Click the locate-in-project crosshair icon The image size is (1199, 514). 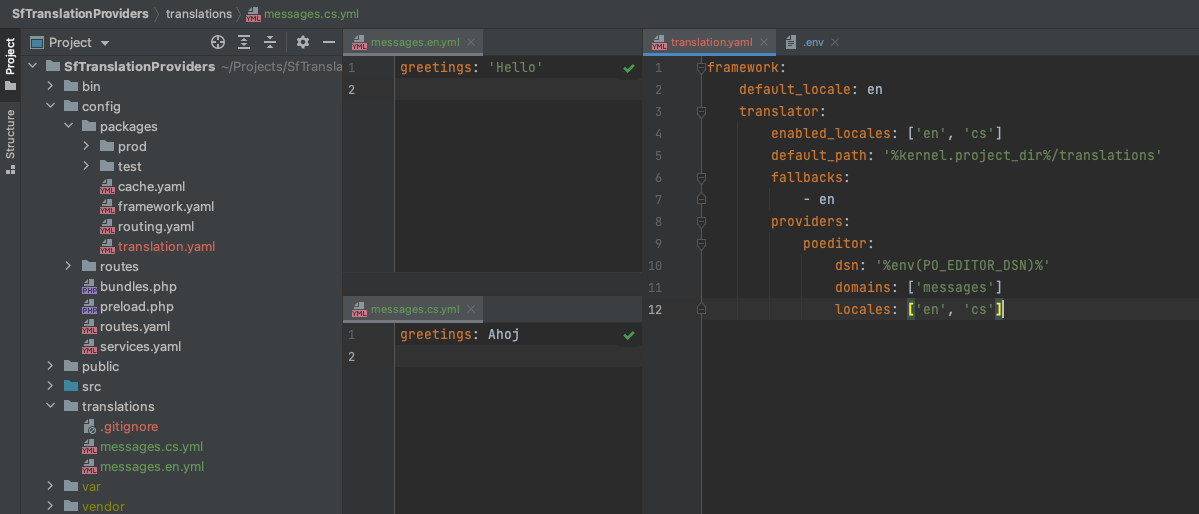pos(218,42)
